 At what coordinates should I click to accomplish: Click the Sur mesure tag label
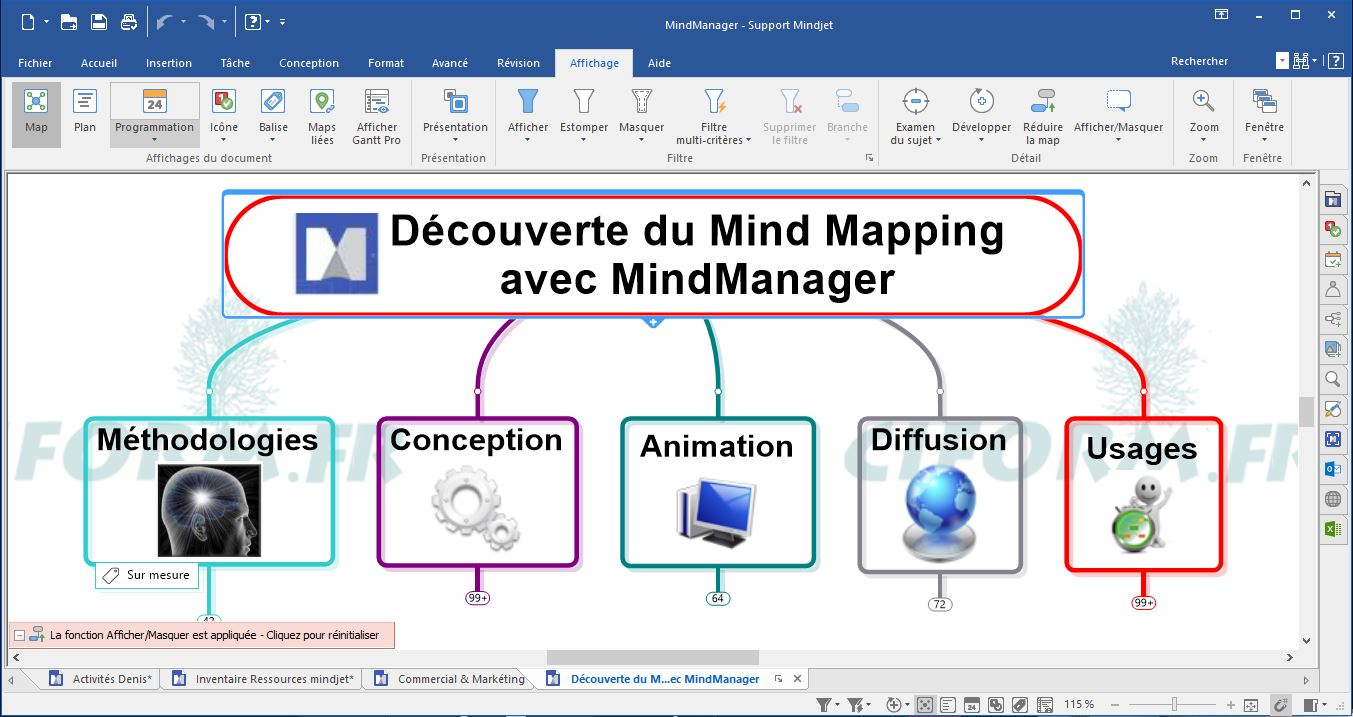coord(147,576)
